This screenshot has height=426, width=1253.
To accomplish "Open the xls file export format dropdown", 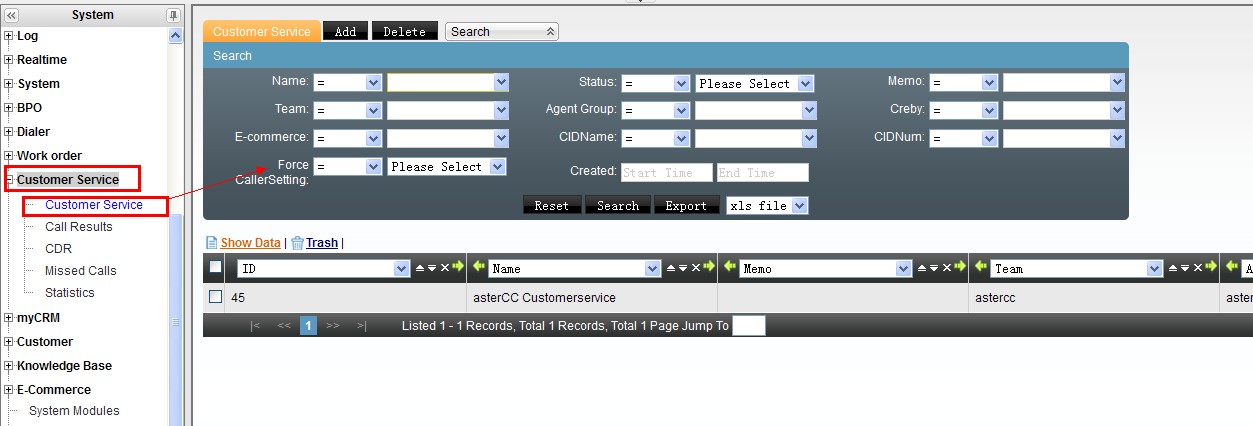I will (767, 206).
